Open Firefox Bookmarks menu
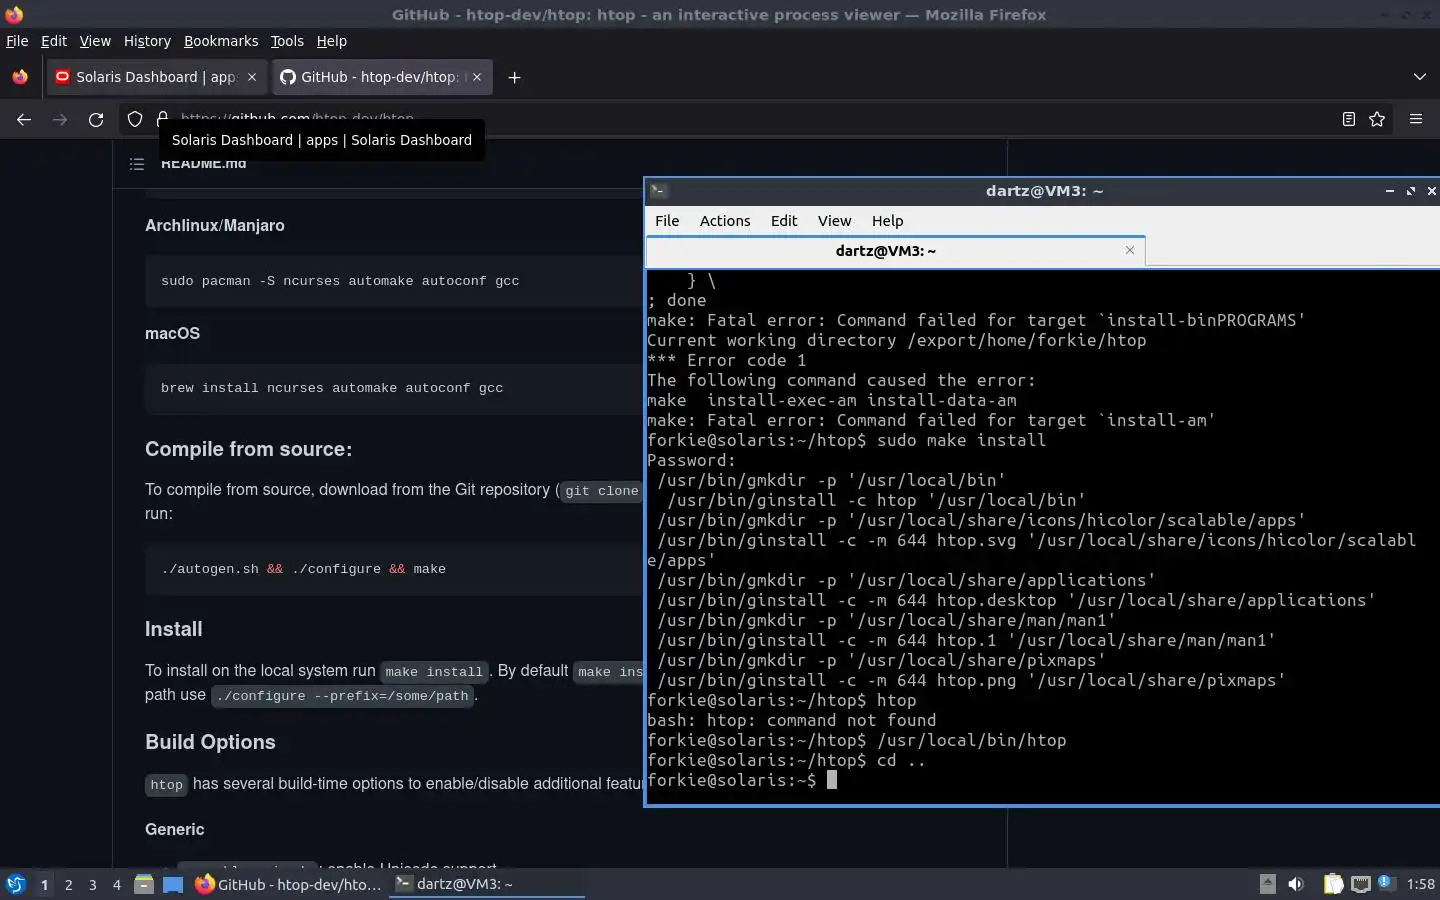The width and height of the screenshot is (1440, 900). (221, 41)
